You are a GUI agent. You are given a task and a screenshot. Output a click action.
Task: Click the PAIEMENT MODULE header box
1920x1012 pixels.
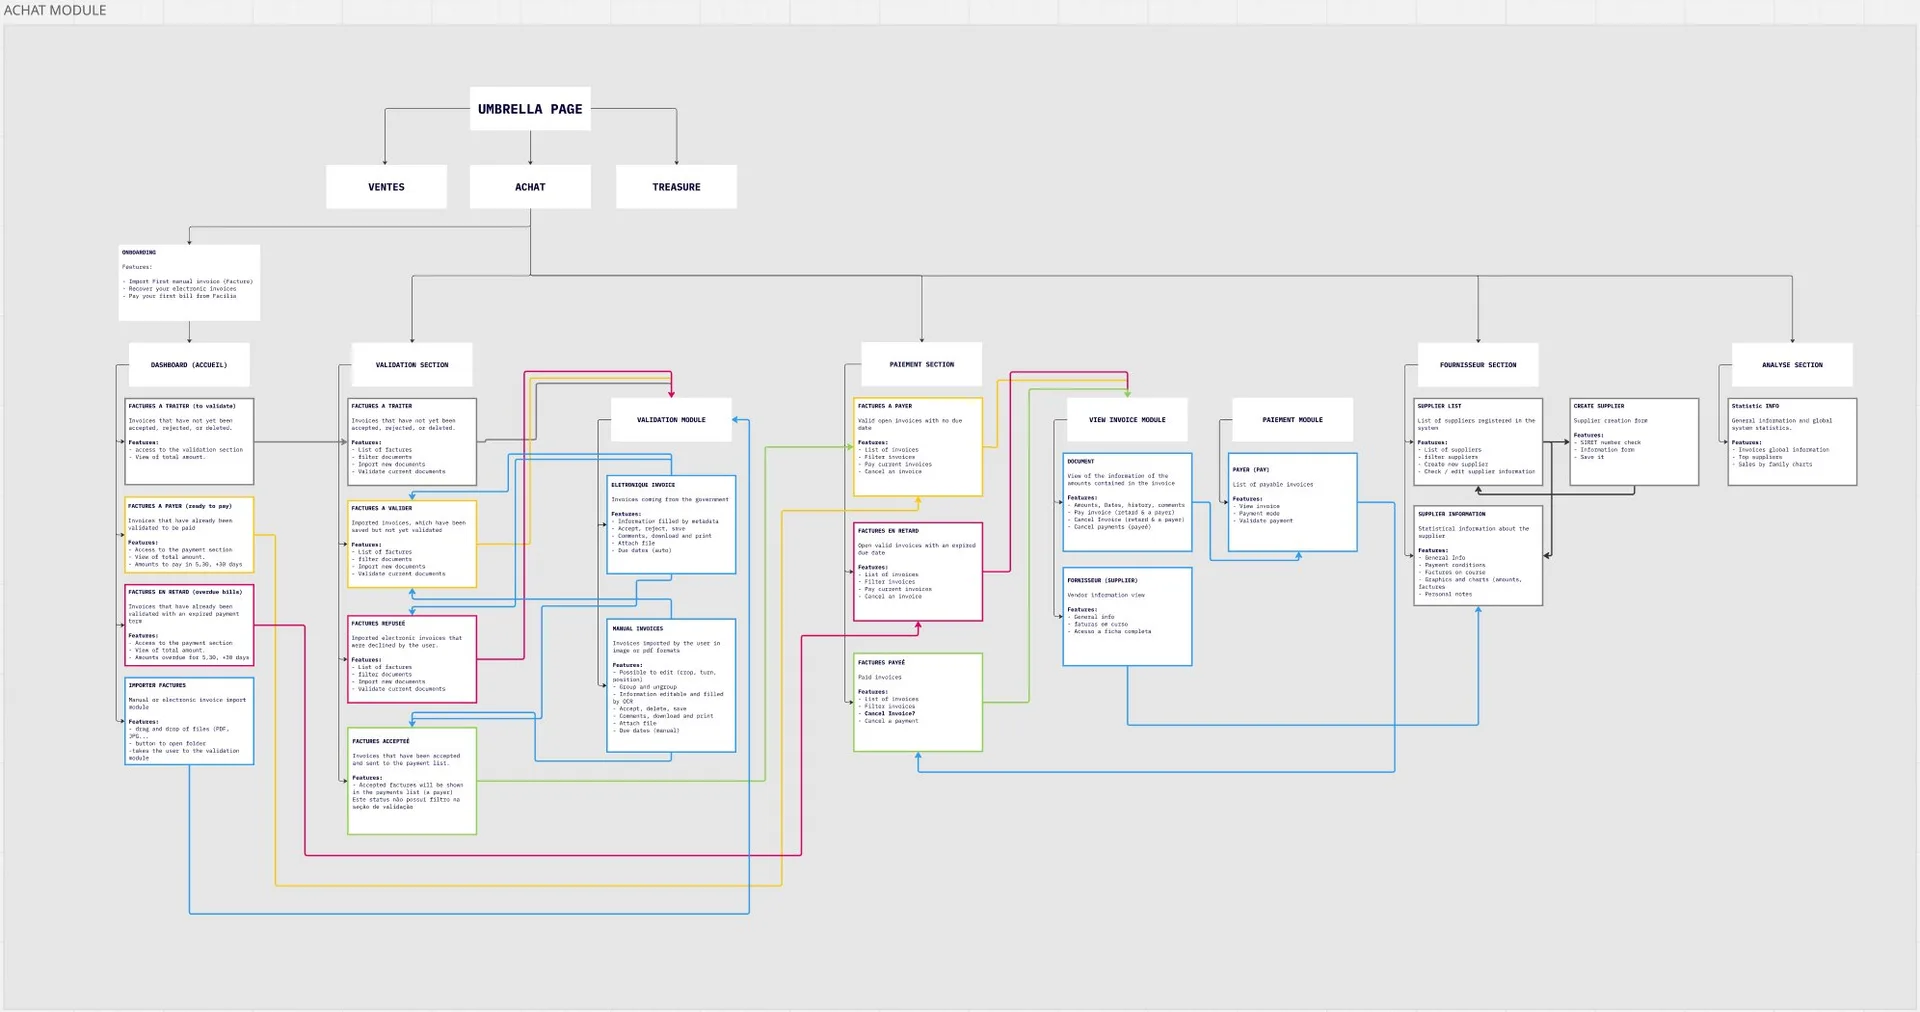(1292, 420)
